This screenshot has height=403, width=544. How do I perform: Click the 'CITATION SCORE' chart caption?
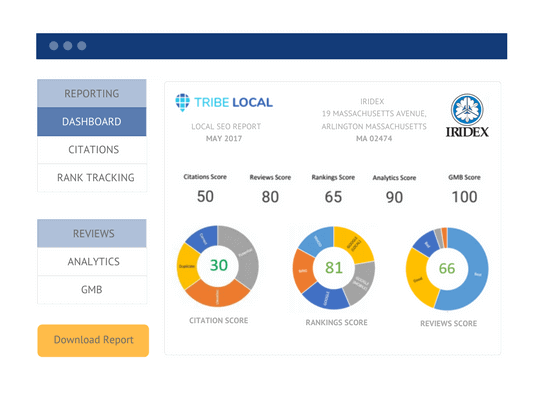coord(219,320)
